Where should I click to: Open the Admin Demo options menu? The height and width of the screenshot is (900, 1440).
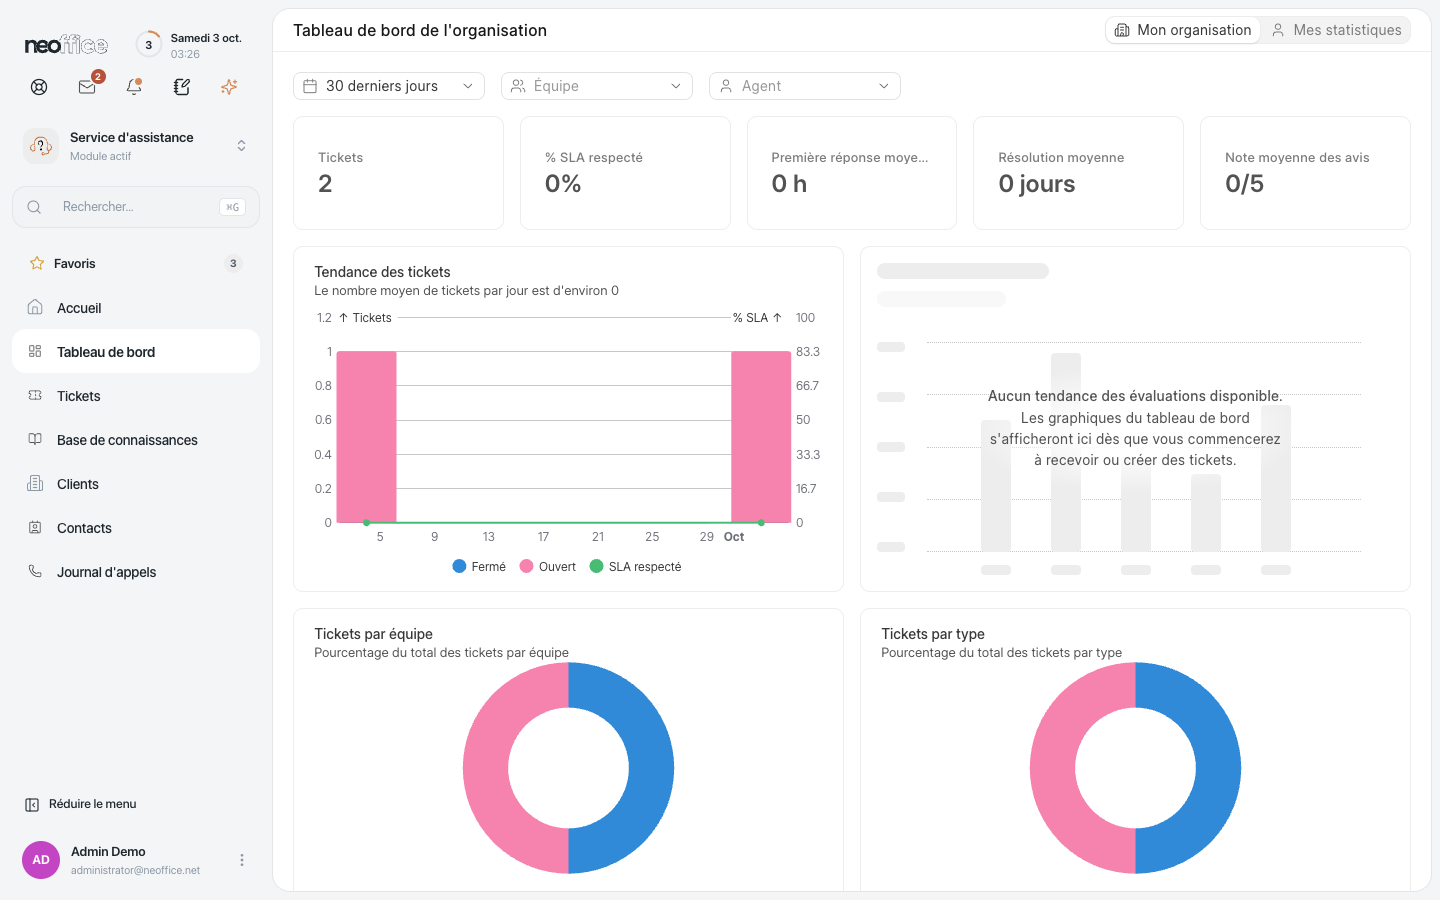(x=241, y=860)
